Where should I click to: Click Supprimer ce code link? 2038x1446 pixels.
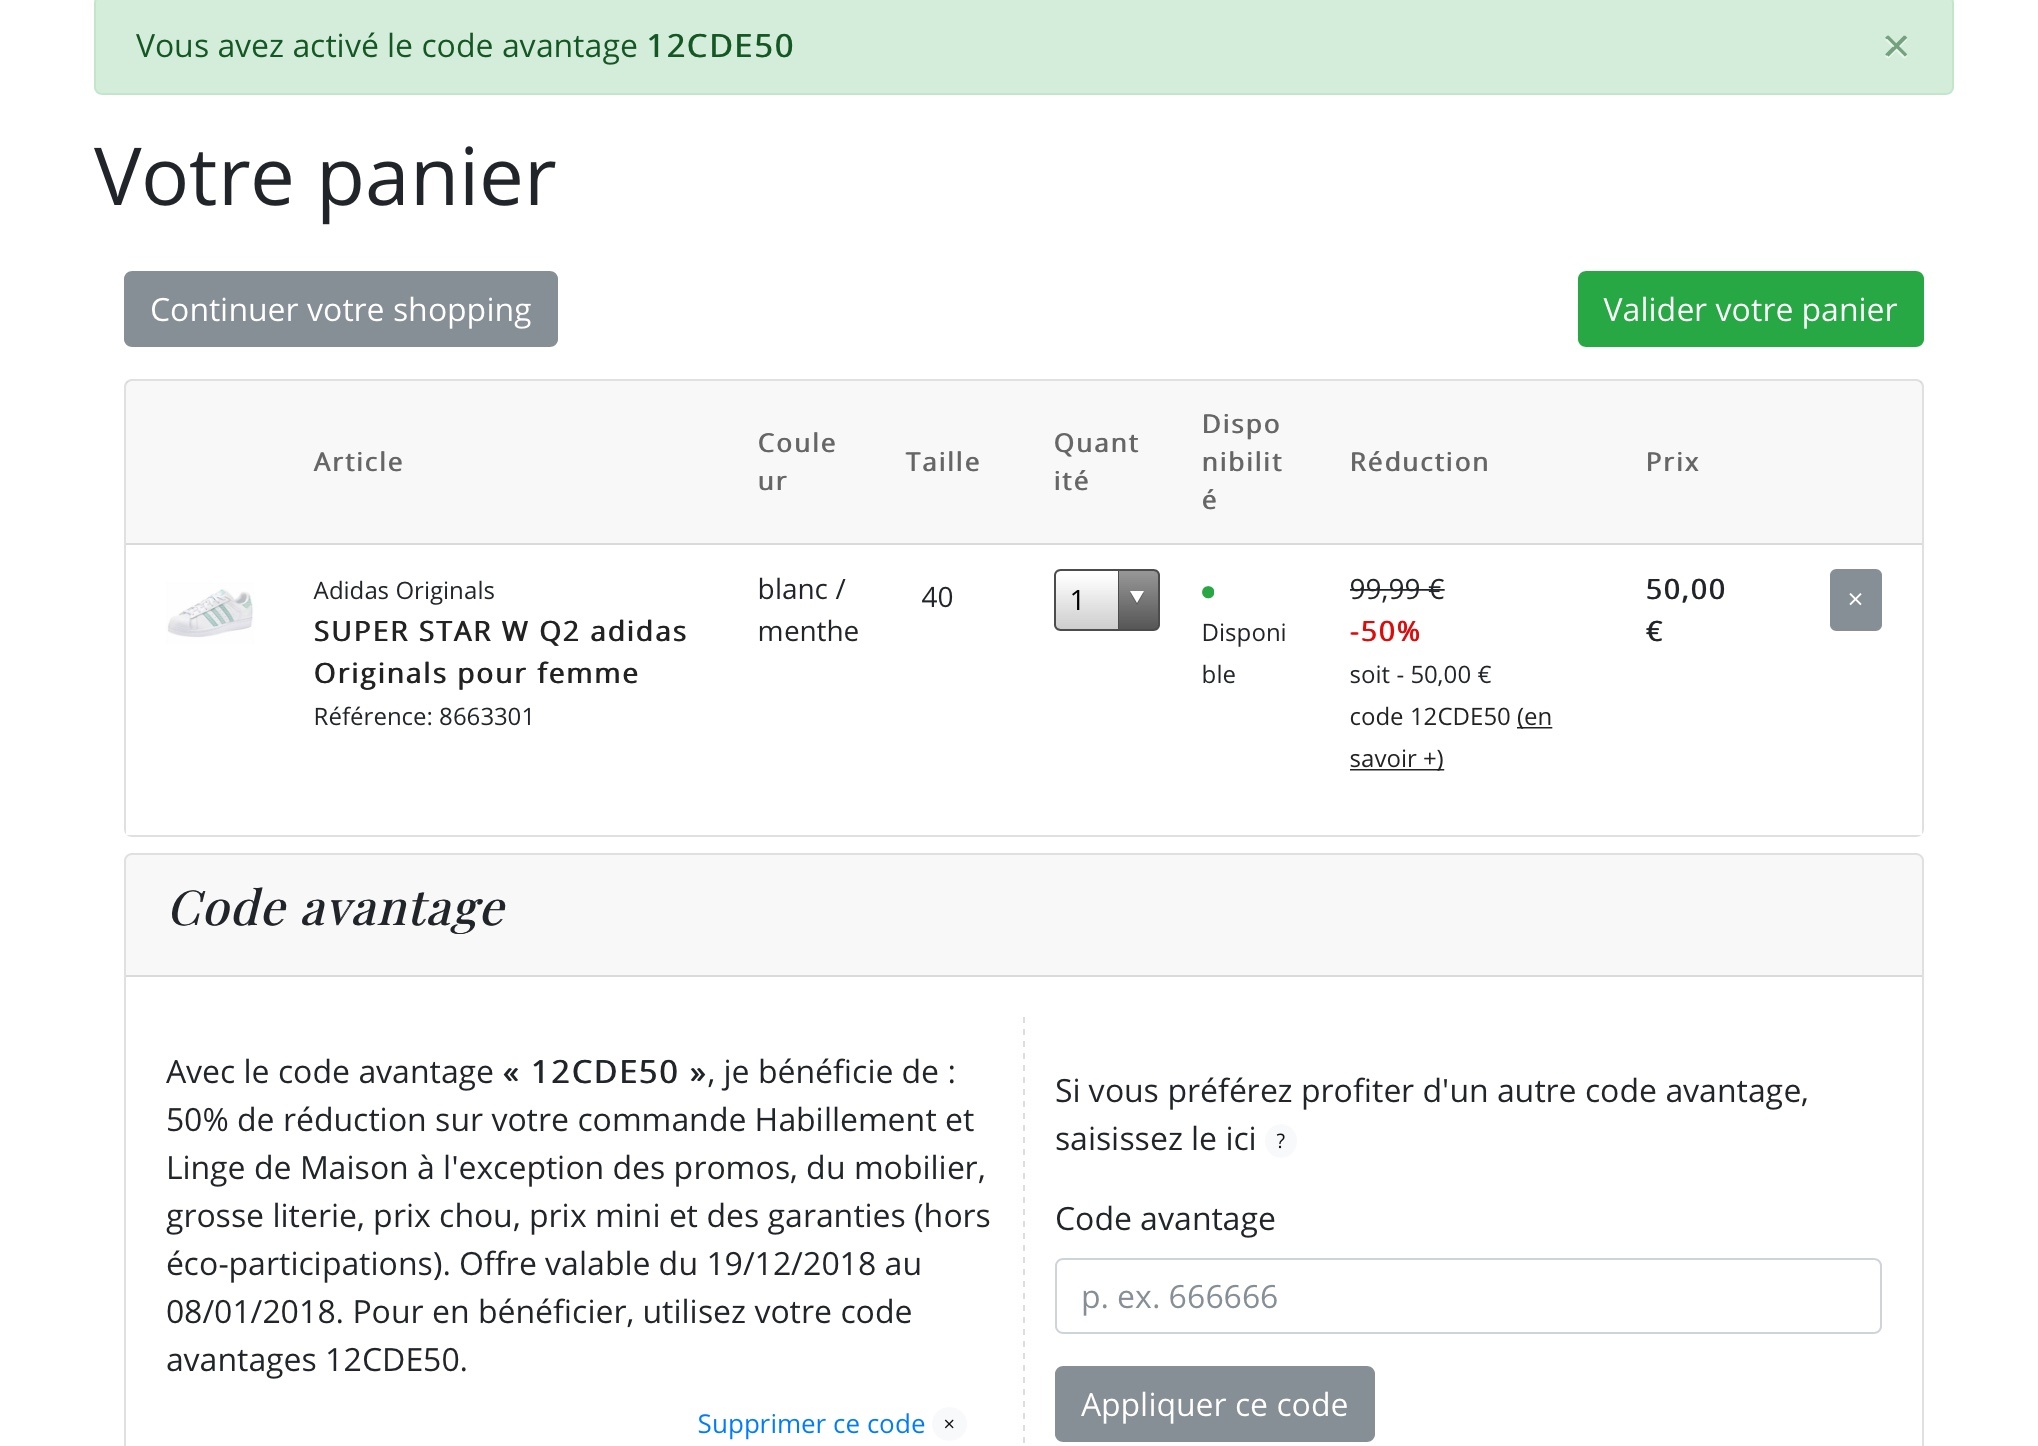point(810,1423)
